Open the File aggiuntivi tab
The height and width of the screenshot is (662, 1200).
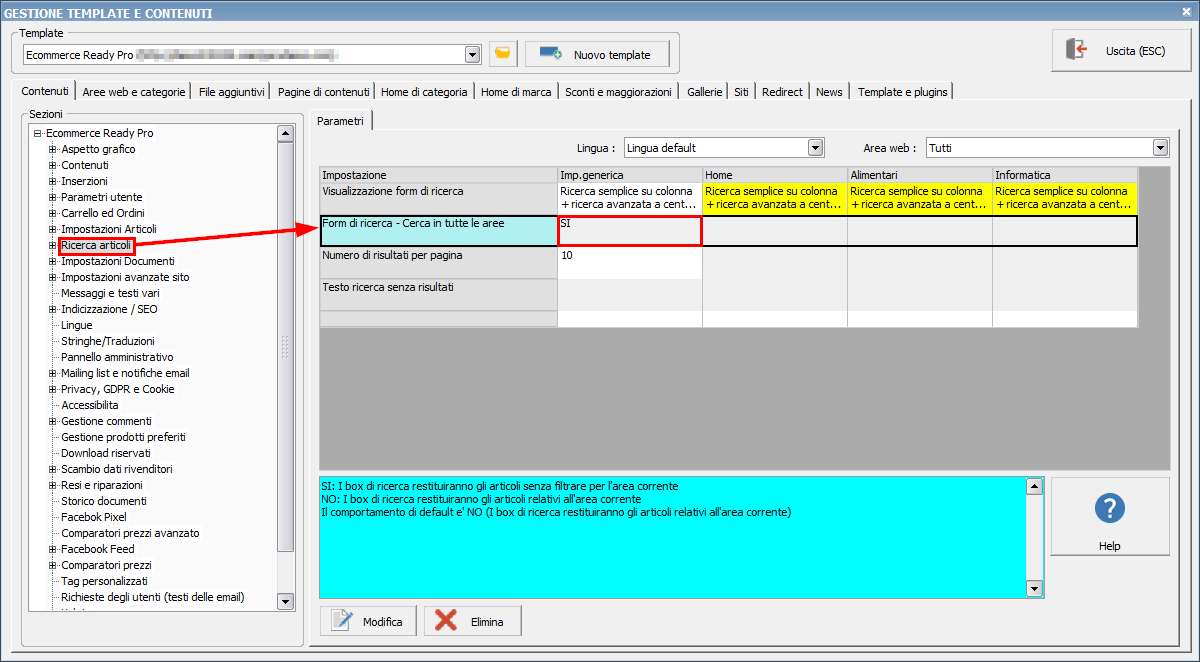click(232, 92)
